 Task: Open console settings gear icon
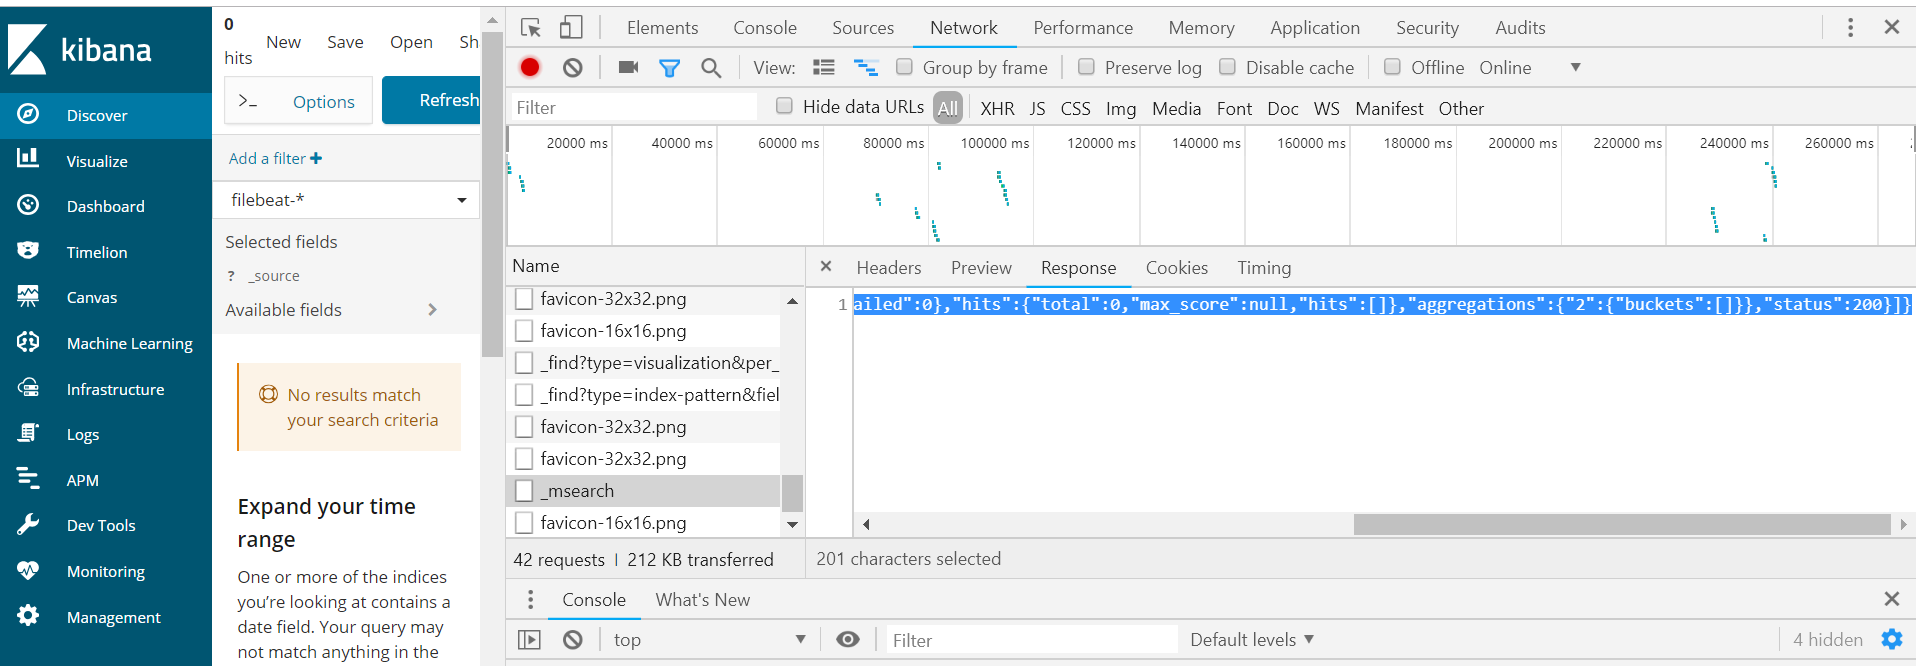coord(1892,639)
